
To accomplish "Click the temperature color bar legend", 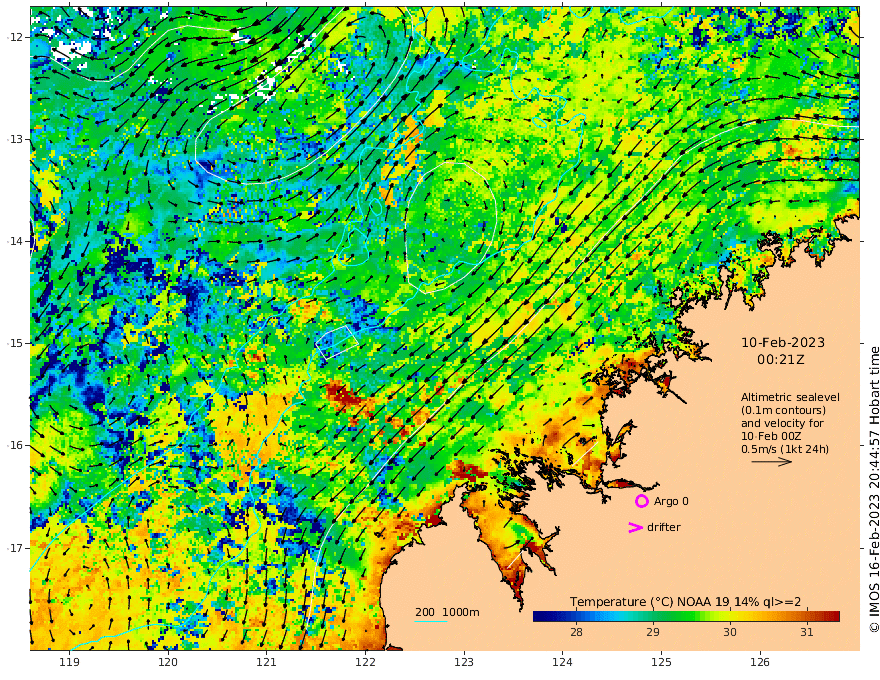I will click(x=686, y=617).
